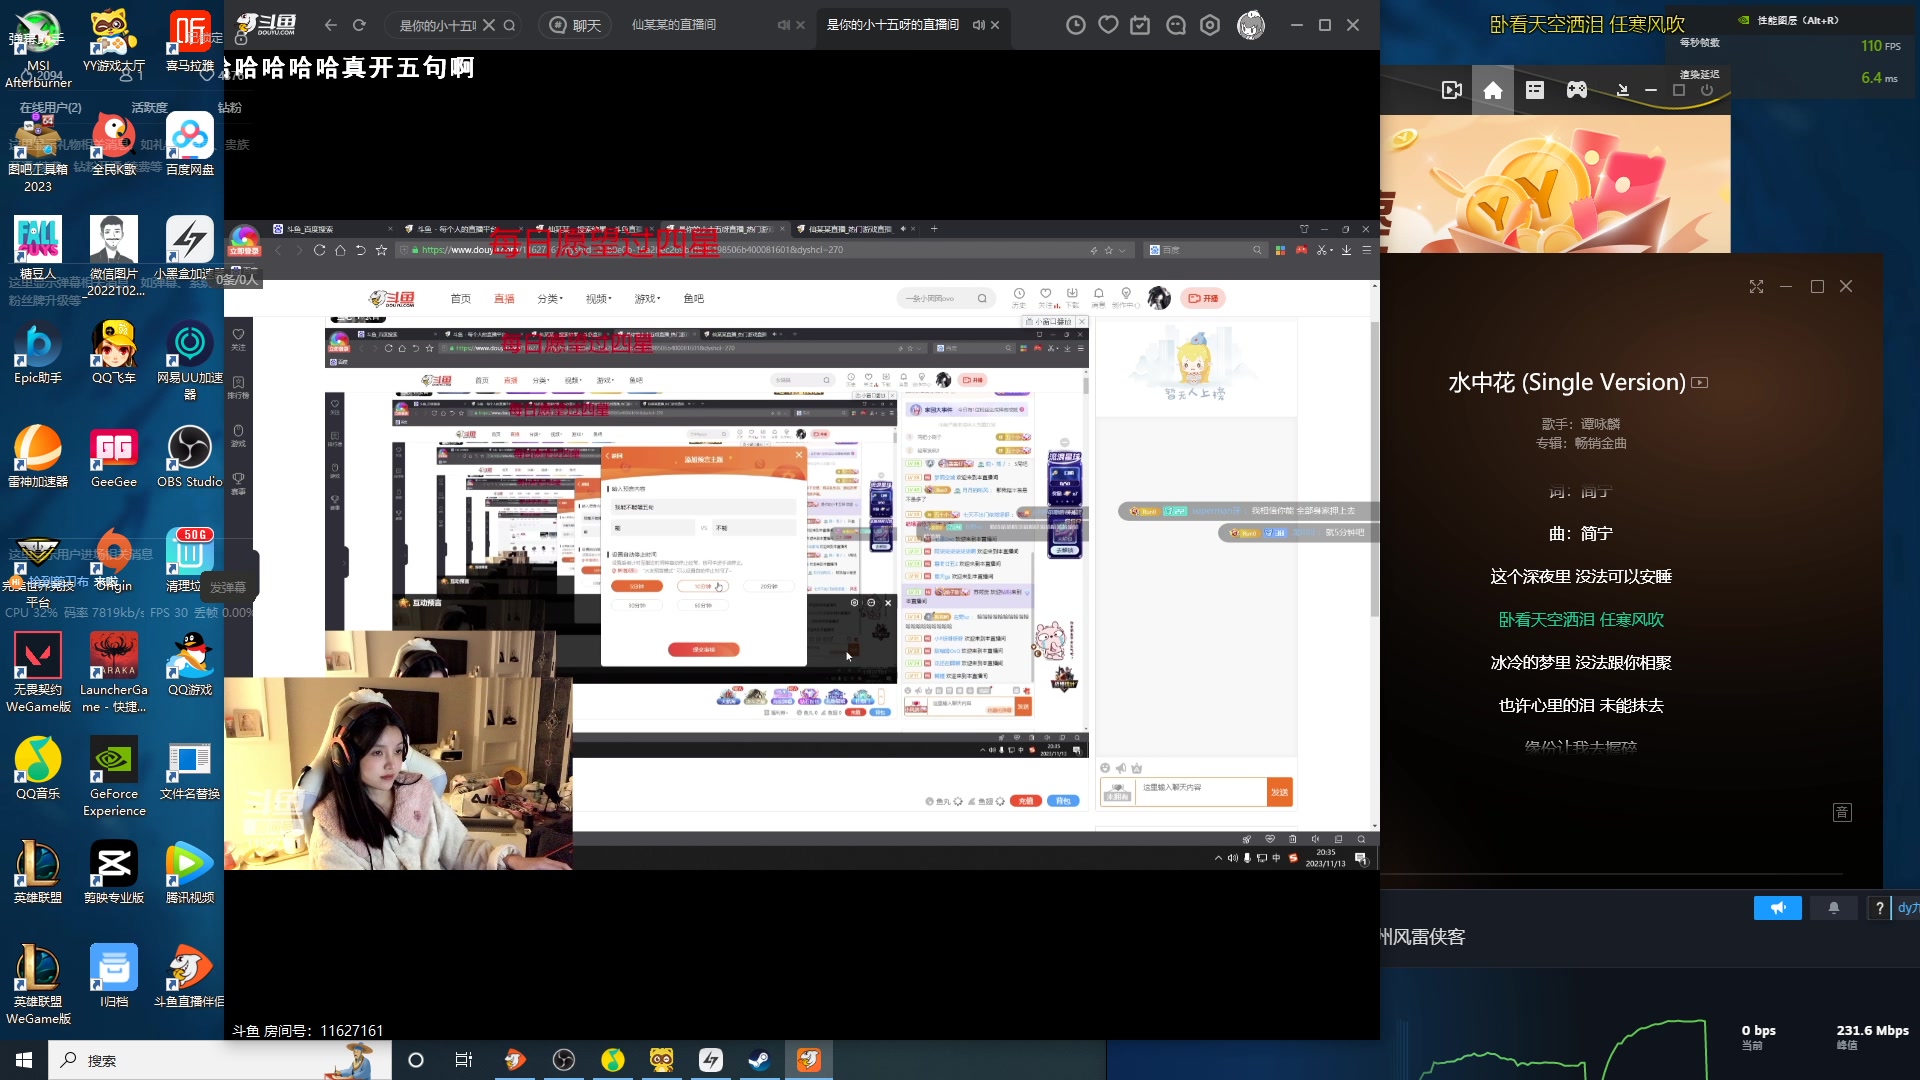This screenshot has width=1920, height=1080.
Task: Expand the 游戏 dropdown in streamed page
Action: point(647,299)
